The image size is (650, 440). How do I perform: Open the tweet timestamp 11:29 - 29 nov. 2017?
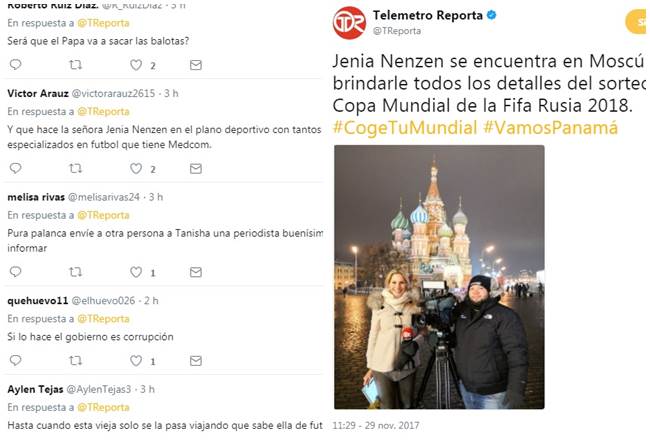pyautogui.click(x=376, y=425)
